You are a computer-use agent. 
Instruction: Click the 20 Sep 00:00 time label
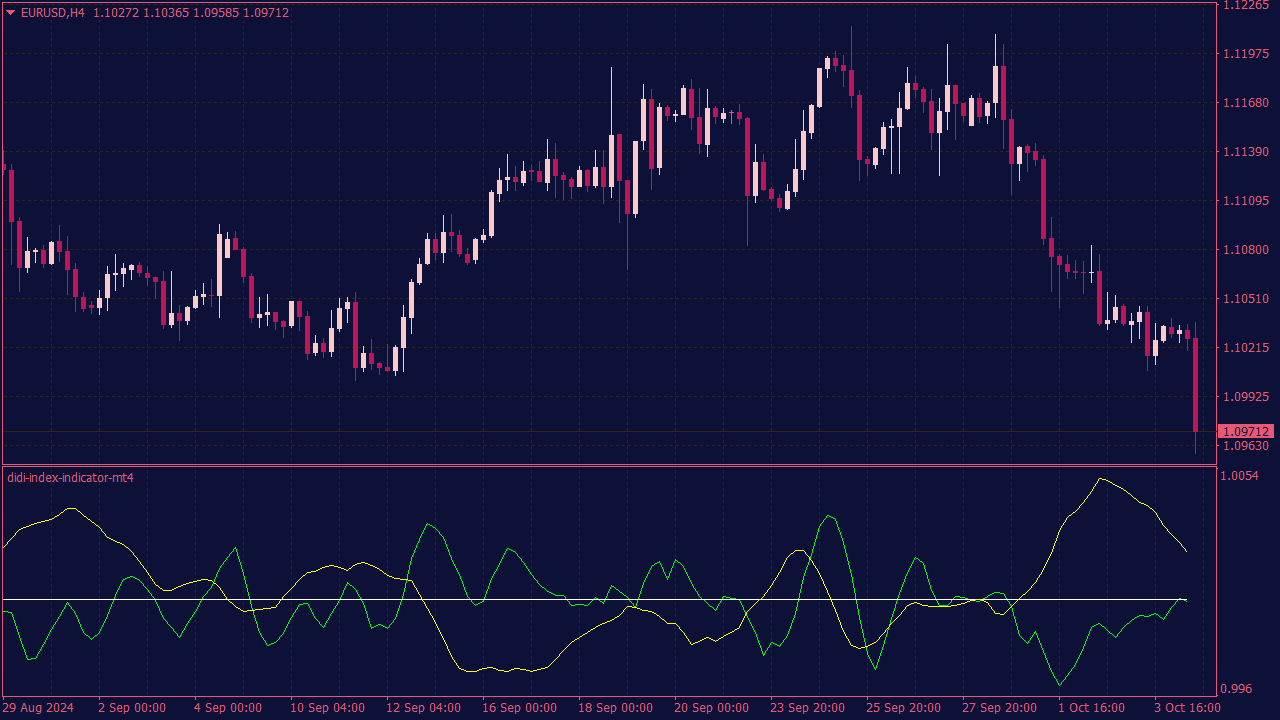click(711, 708)
